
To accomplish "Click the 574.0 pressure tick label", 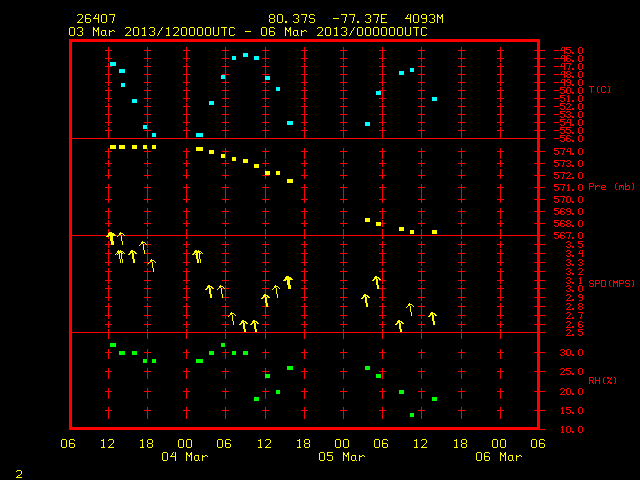I will click(x=568, y=152).
